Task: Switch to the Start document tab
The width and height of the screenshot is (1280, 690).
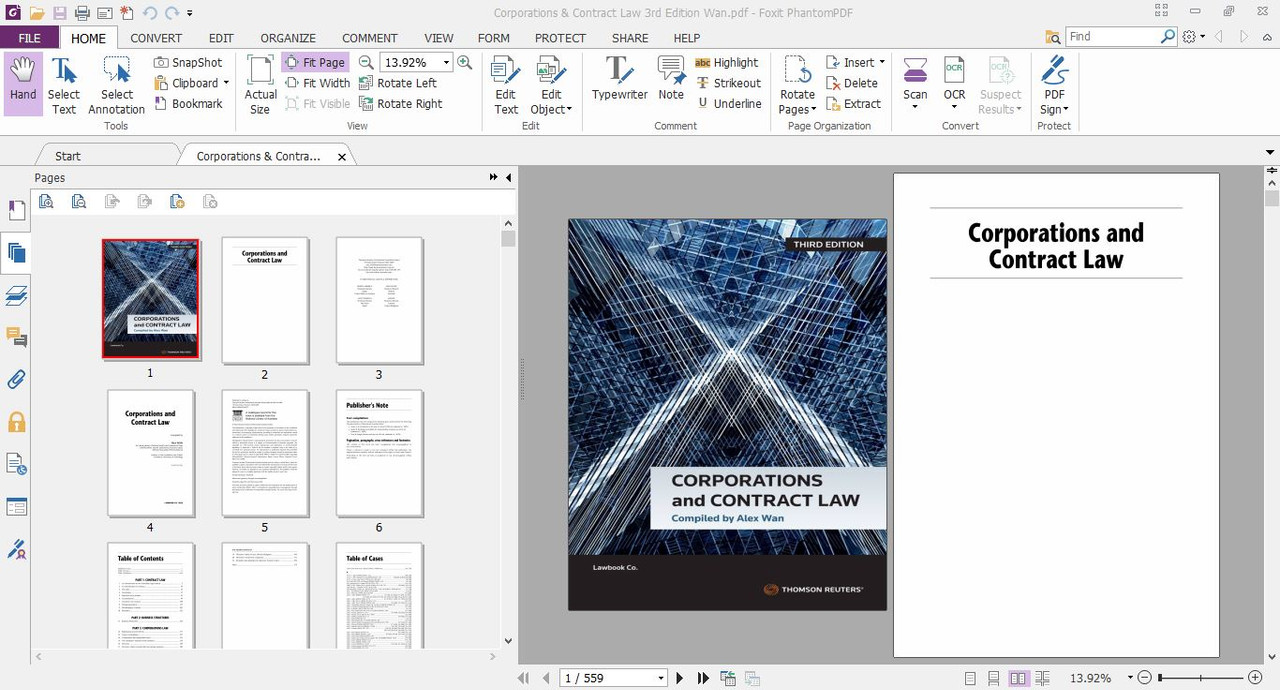Action: pyautogui.click(x=68, y=156)
